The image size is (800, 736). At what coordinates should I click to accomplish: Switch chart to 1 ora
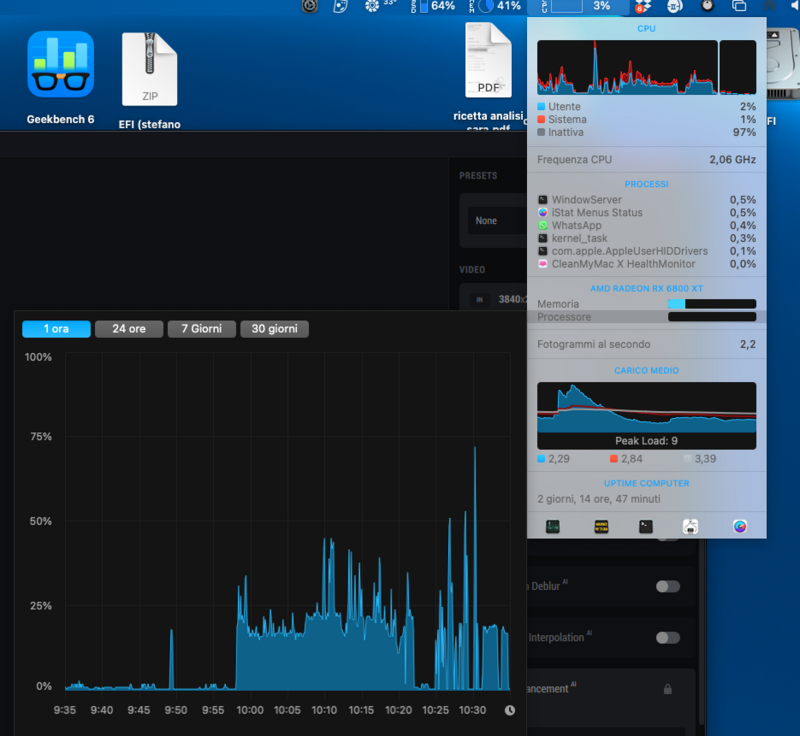coord(56,329)
